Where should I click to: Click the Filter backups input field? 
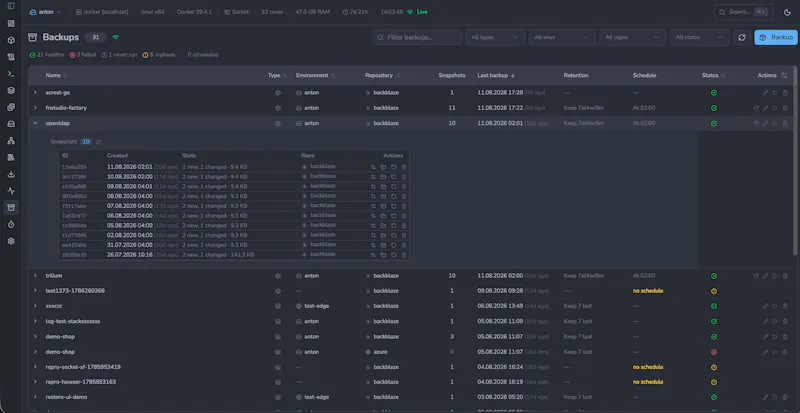click(417, 37)
